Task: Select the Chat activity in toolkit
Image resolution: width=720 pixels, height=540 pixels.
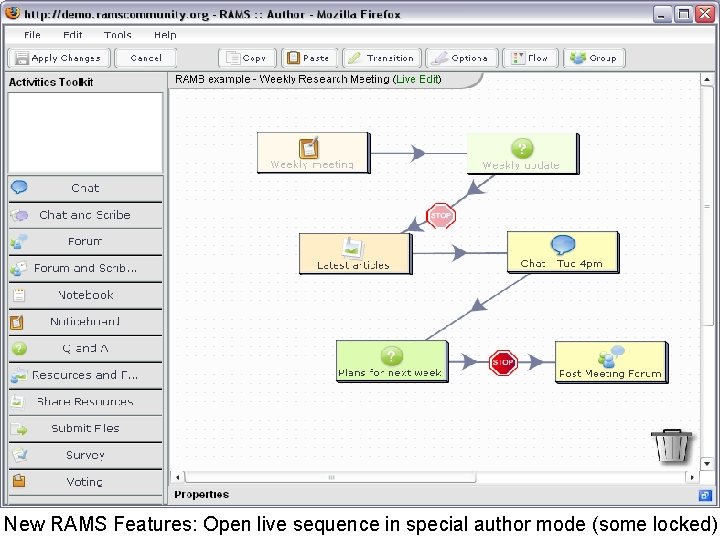Action: [x=85, y=188]
